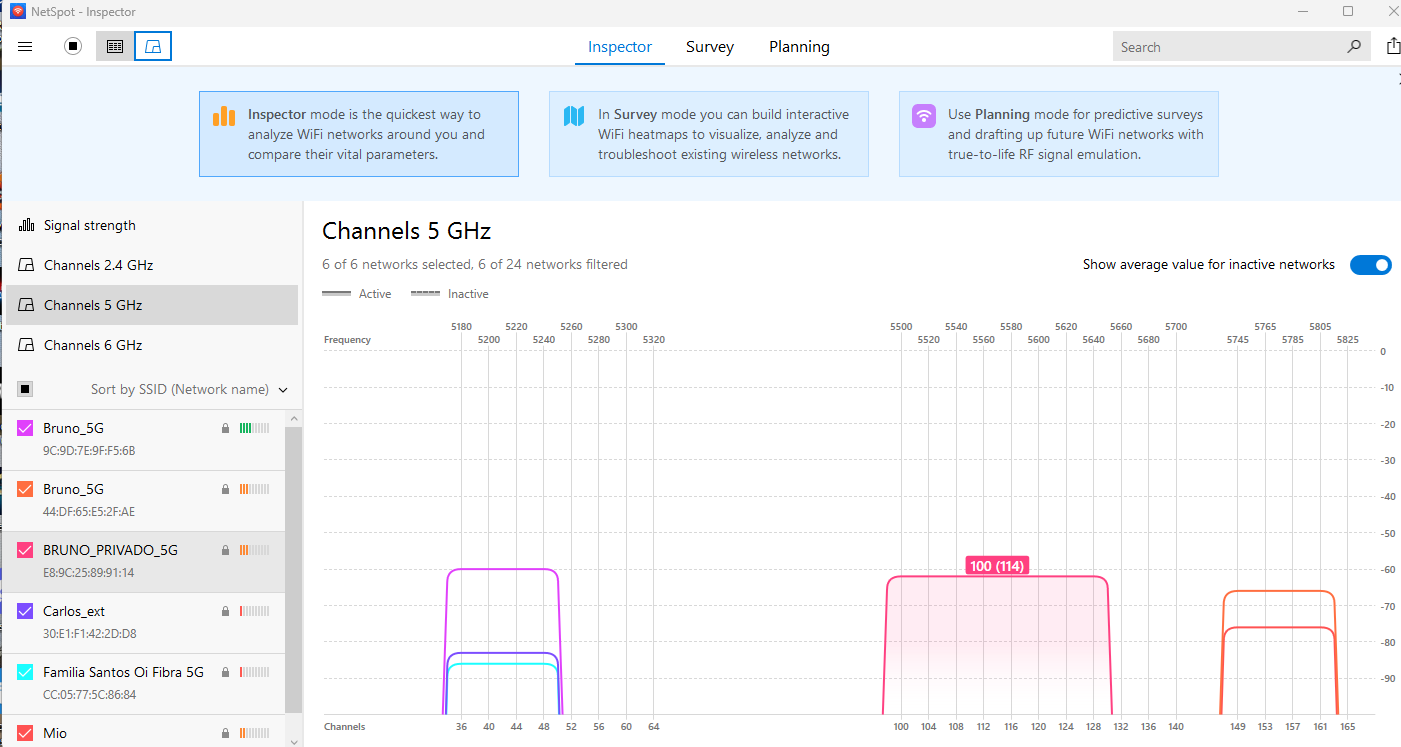
Task: Click the Active legend entry
Action: point(357,294)
